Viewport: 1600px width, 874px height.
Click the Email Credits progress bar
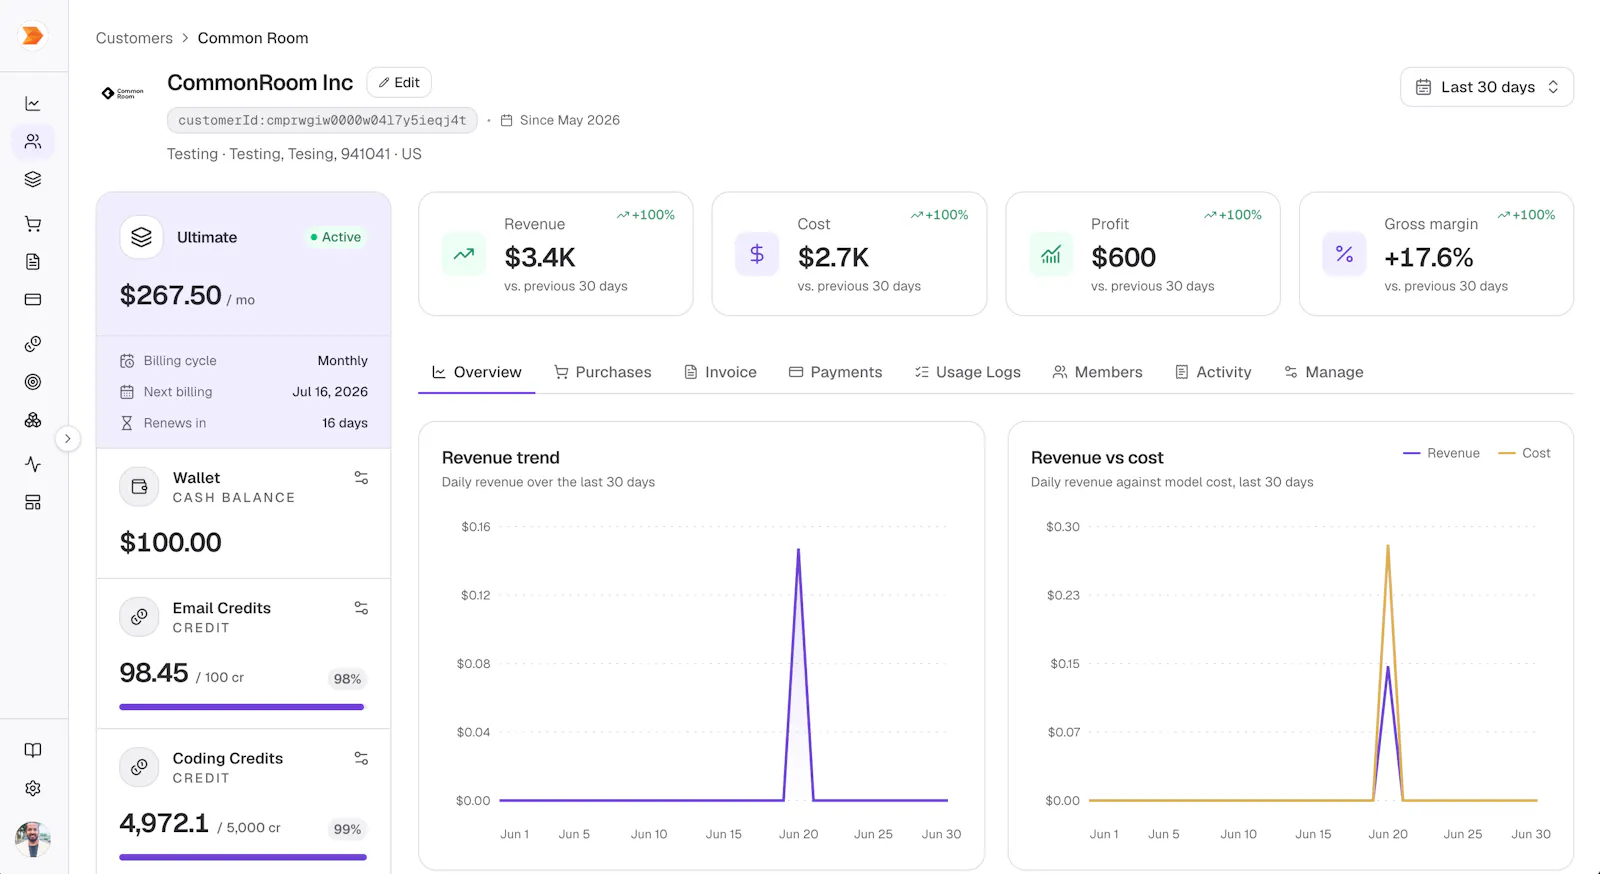coord(243,707)
